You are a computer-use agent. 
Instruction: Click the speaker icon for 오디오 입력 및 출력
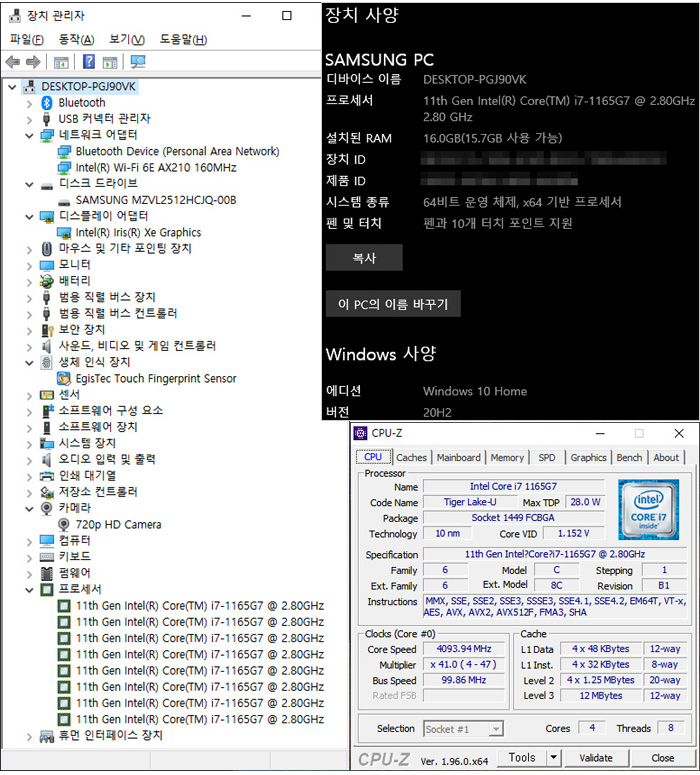coord(46,460)
